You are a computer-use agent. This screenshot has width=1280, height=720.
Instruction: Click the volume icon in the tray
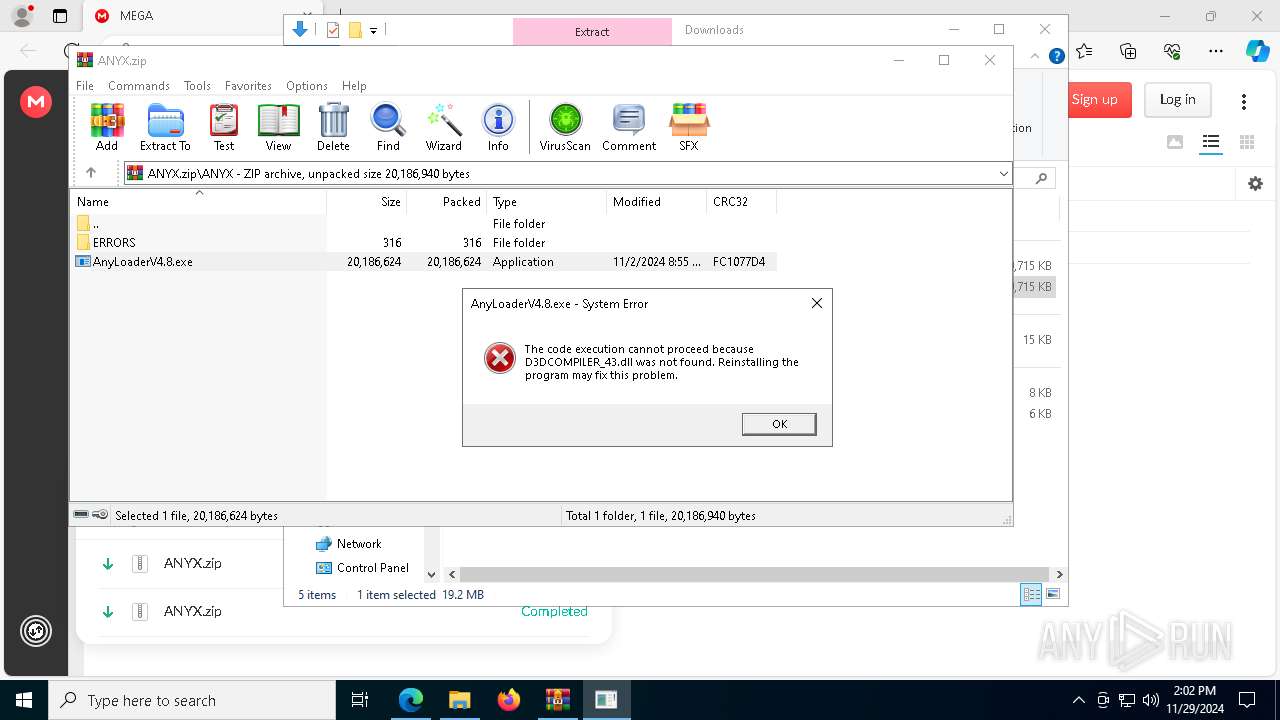(1150, 700)
